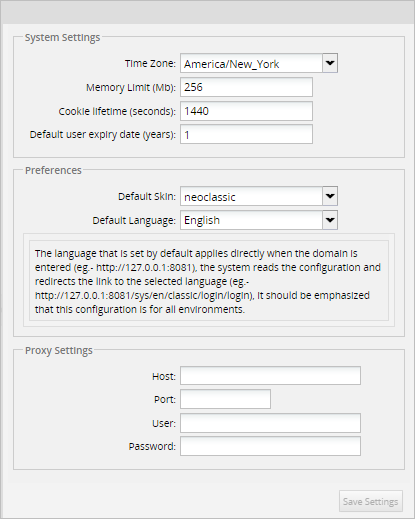Focus the Cookie lifetime (seconds) input

(246, 111)
